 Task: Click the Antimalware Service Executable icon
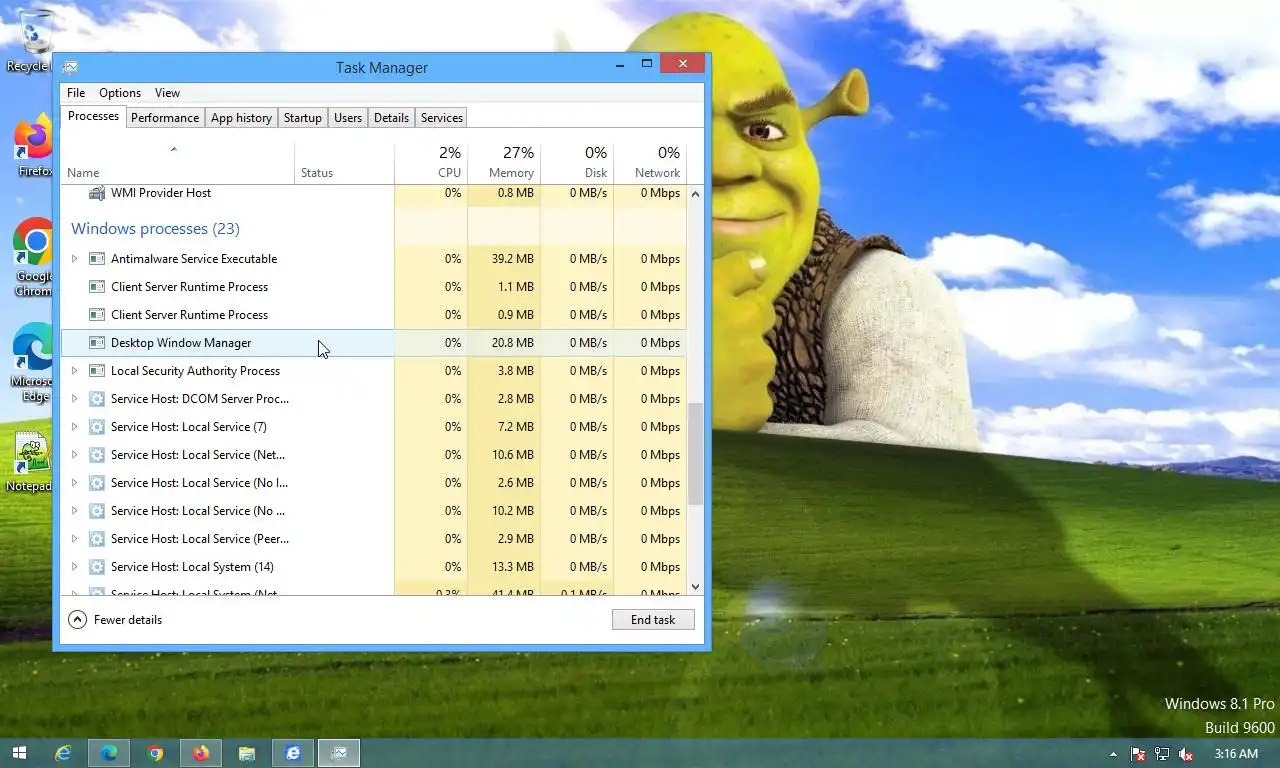97,259
